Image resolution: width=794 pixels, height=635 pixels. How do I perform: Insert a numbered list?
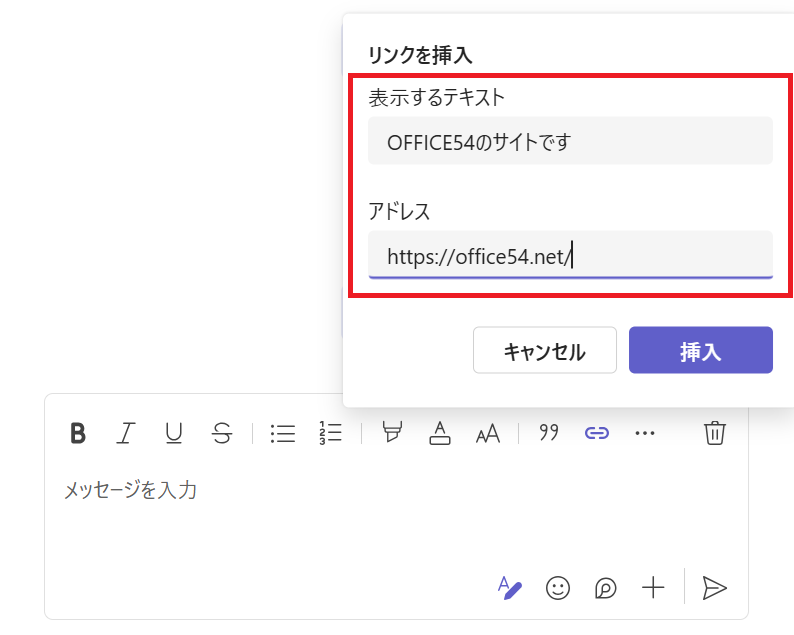[331, 433]
